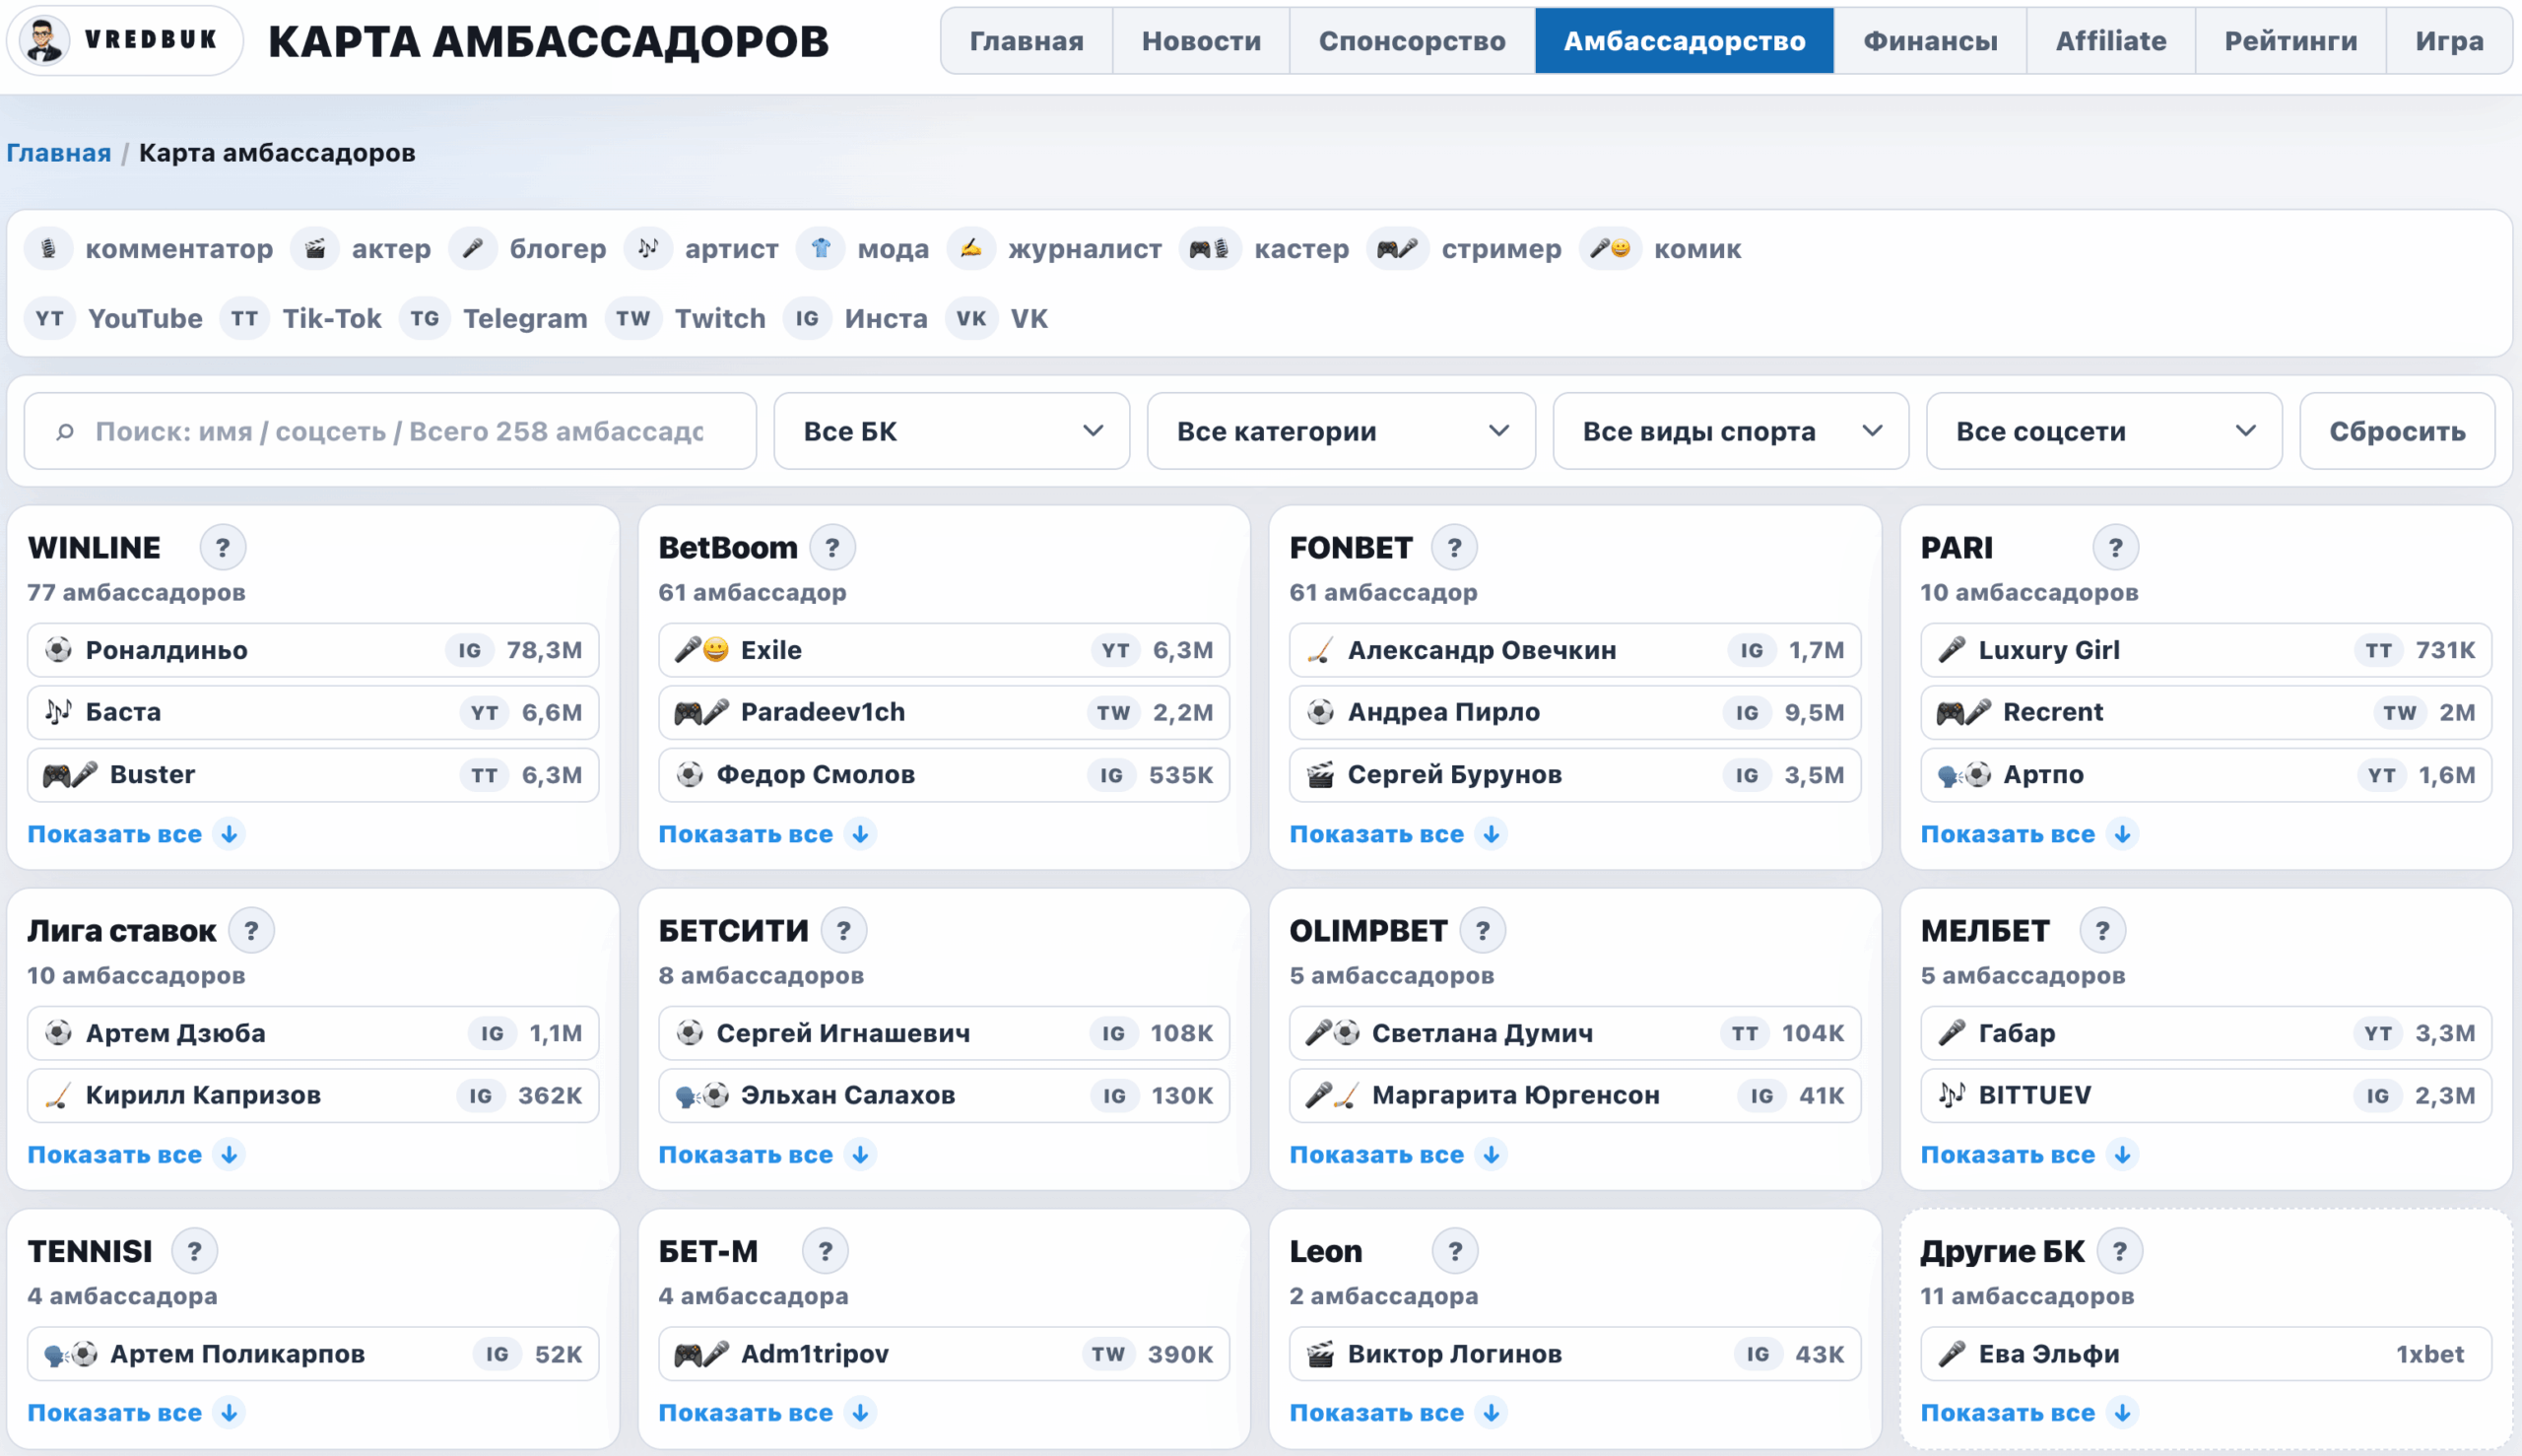The image size is (2522, 1456).
Task: Follow the Главная breadcrumb link
Action: pos(59,153)
